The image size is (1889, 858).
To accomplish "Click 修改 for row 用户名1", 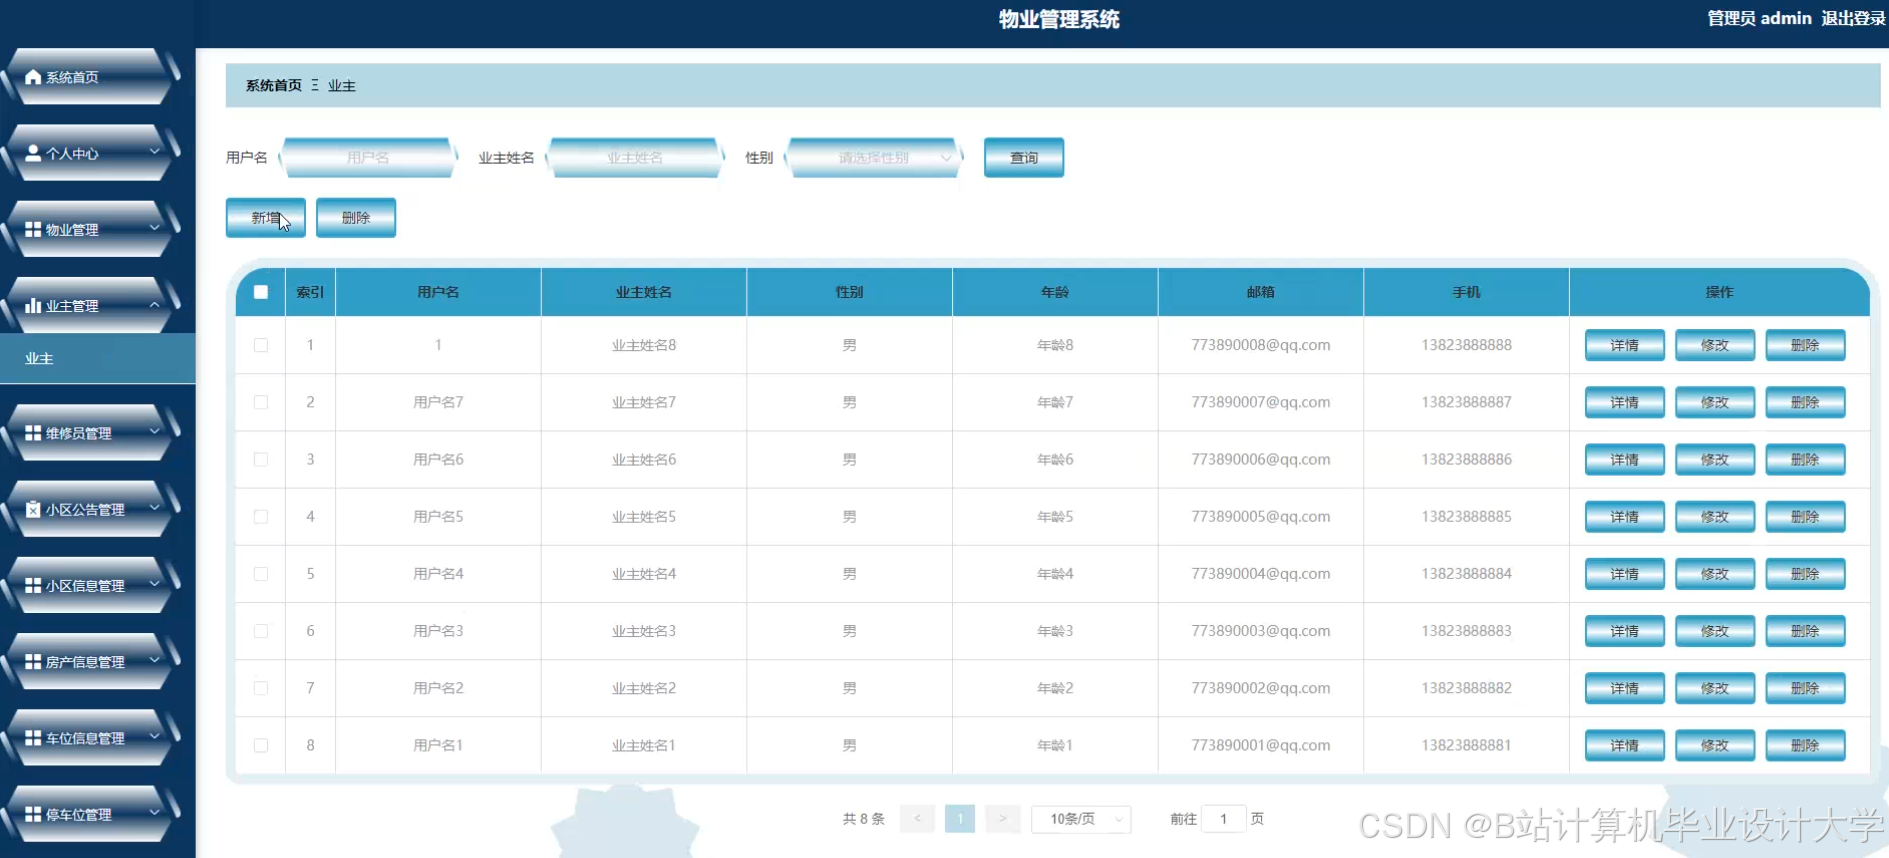I will coord(1715,745).
